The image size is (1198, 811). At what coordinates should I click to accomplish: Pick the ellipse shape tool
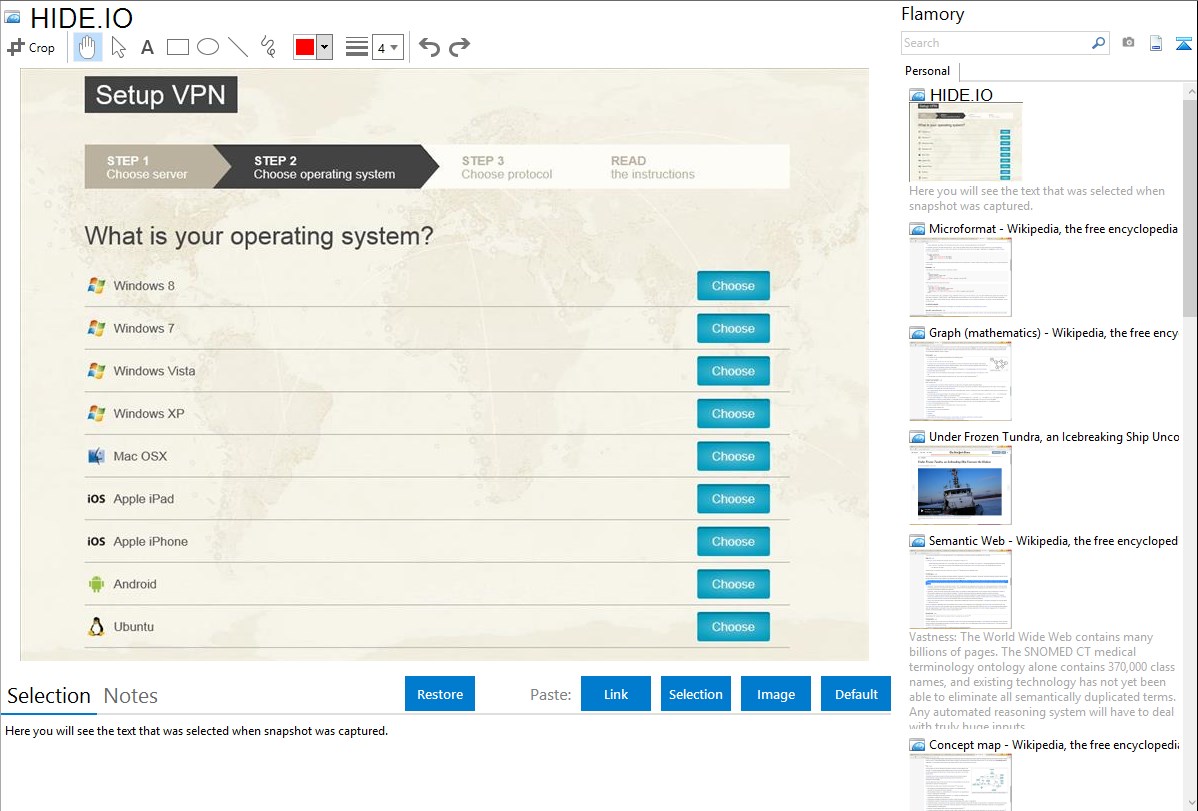[207, 47]
